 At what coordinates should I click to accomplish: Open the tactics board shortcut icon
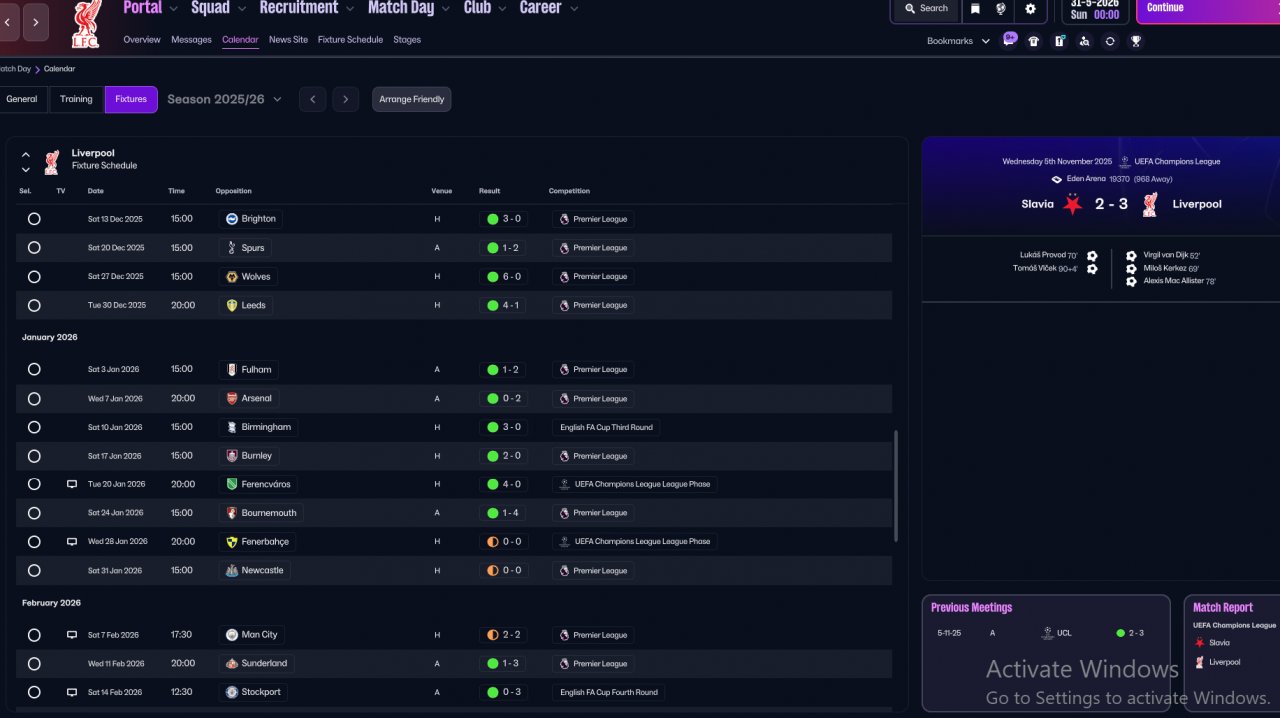pyautogui.click(x=1060, y=41)
